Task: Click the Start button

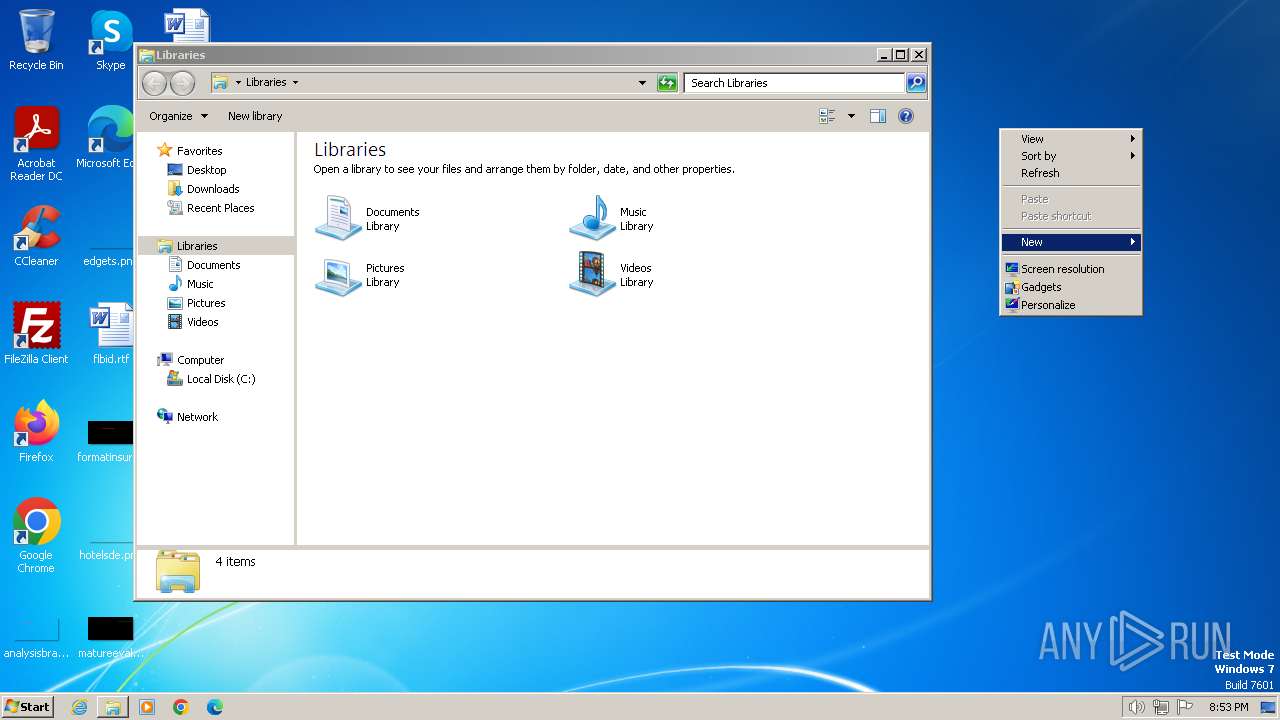Action: pyautogui.click(x=27, y=706)
